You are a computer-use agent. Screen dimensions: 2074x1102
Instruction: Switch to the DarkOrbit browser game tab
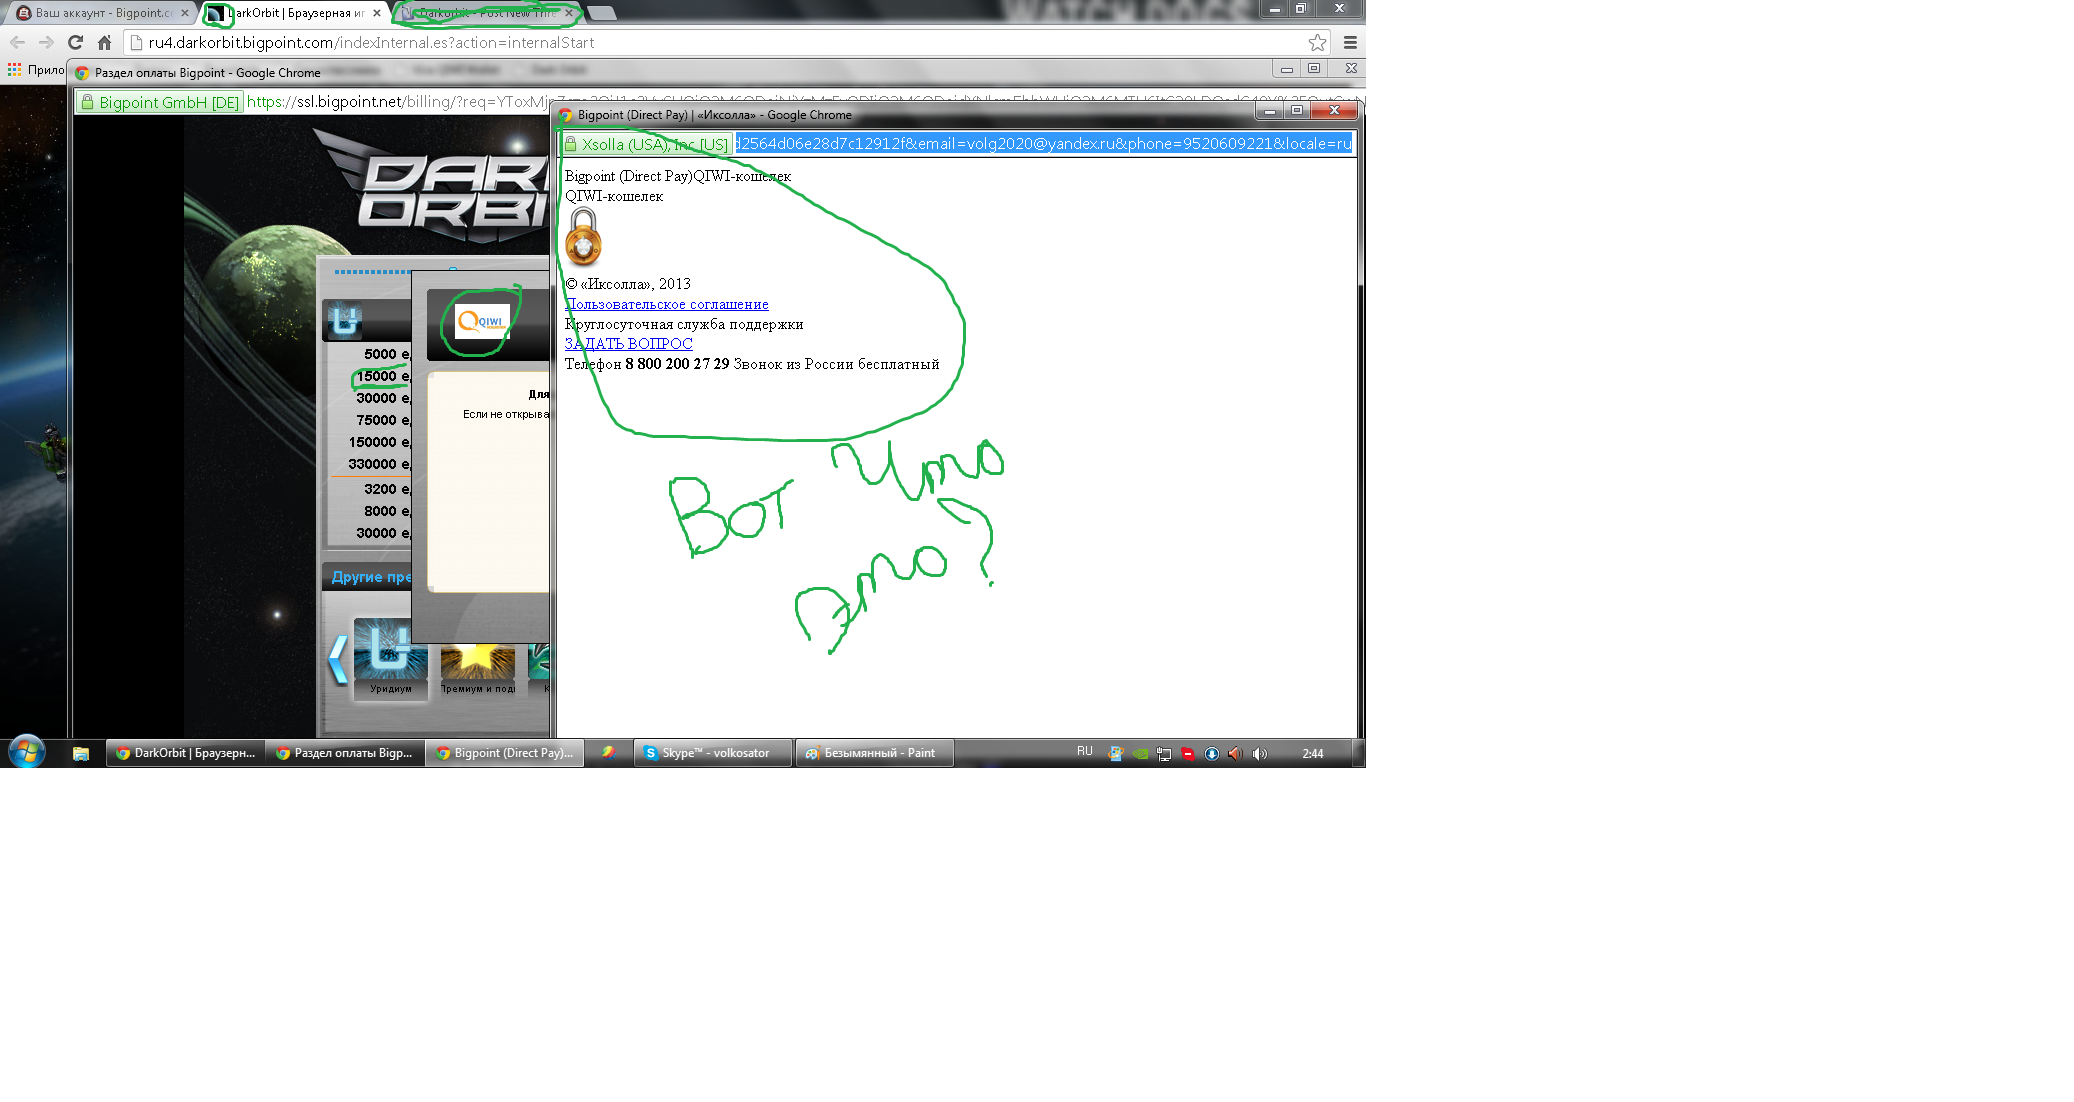click(295, 13)
